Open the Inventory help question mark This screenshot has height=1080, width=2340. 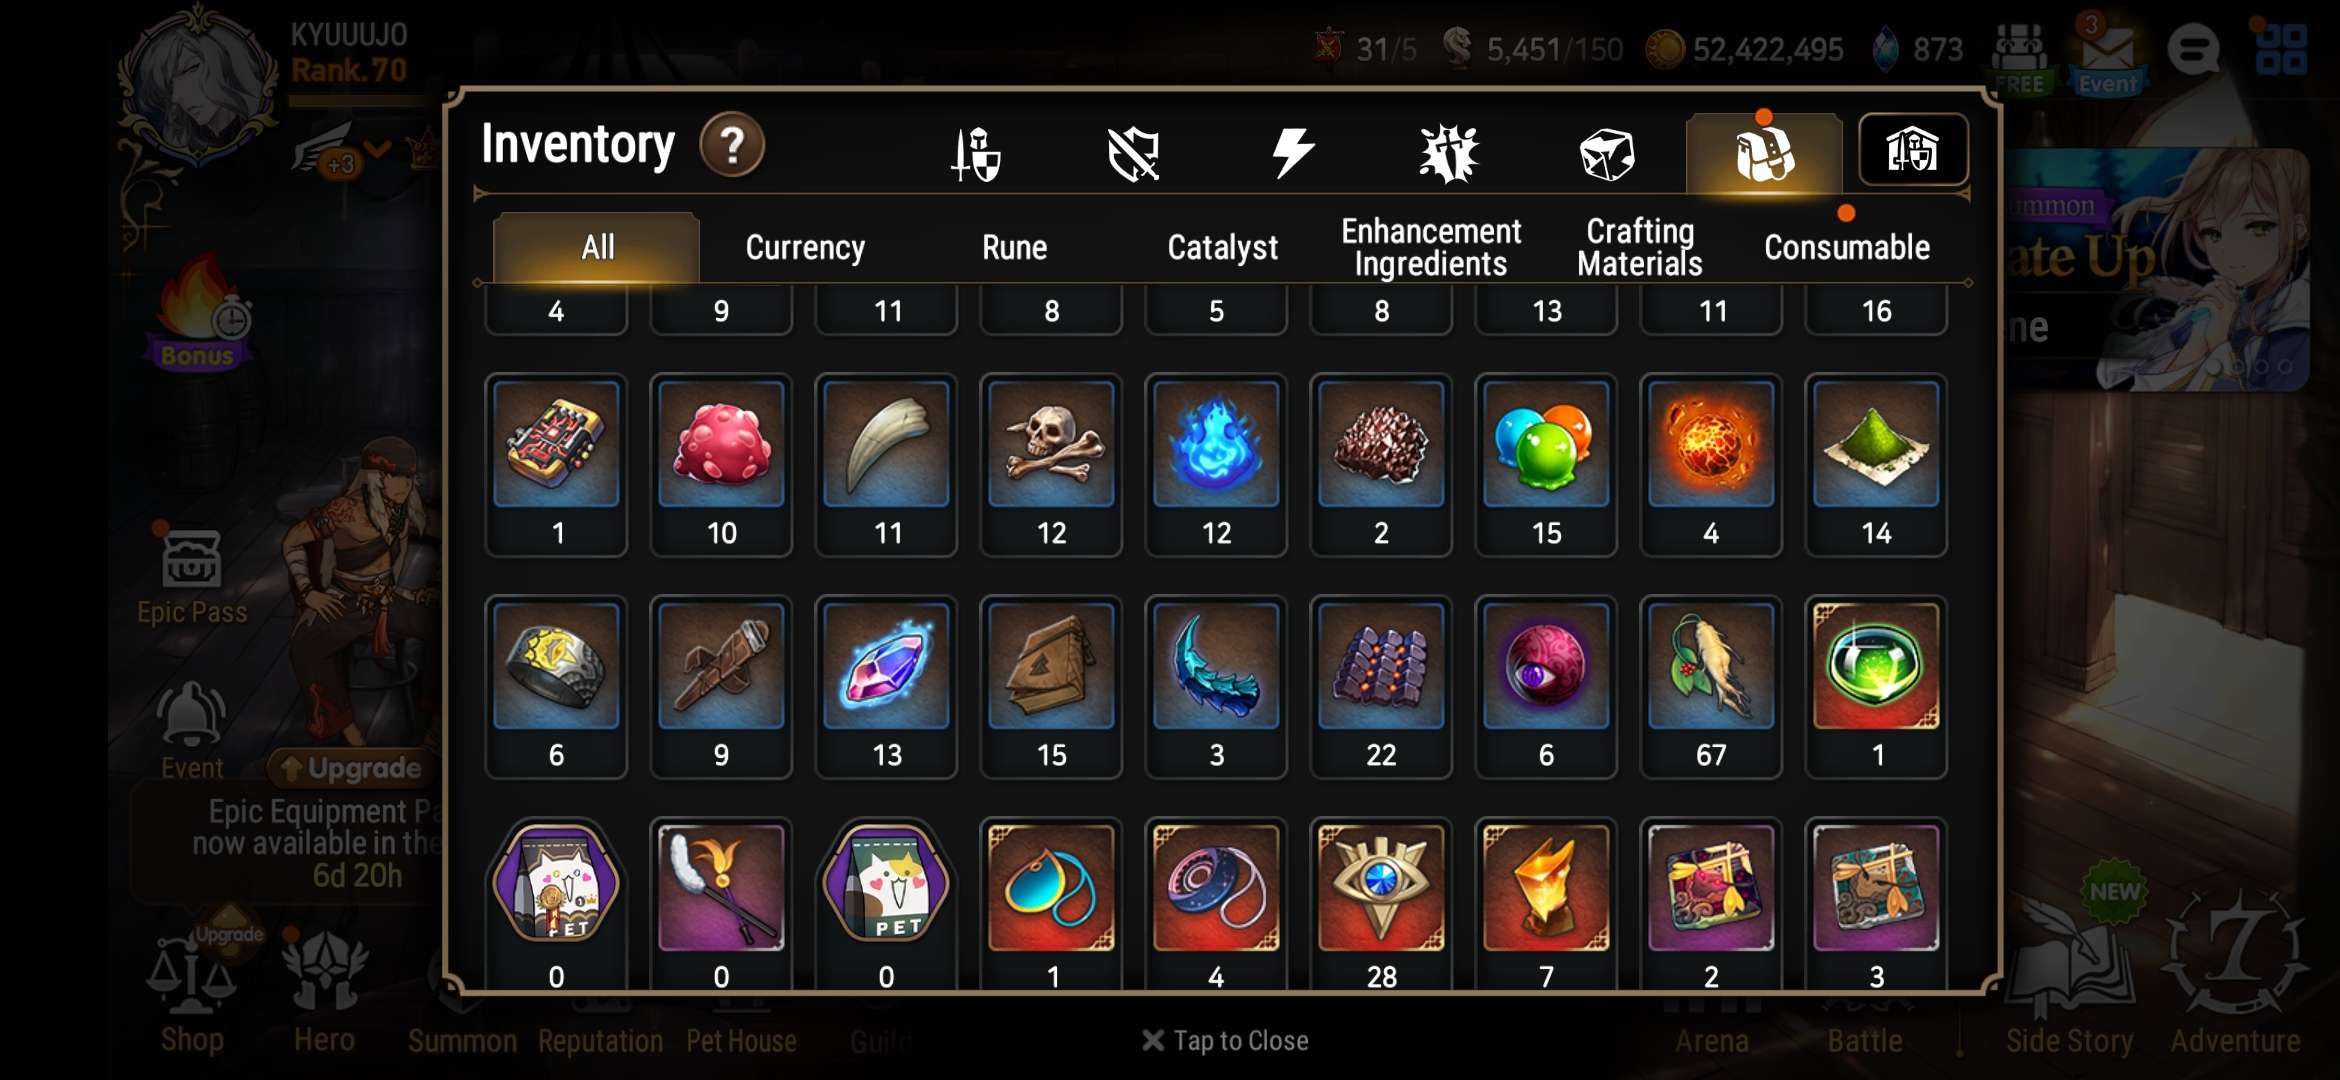[x=732, y=146]
